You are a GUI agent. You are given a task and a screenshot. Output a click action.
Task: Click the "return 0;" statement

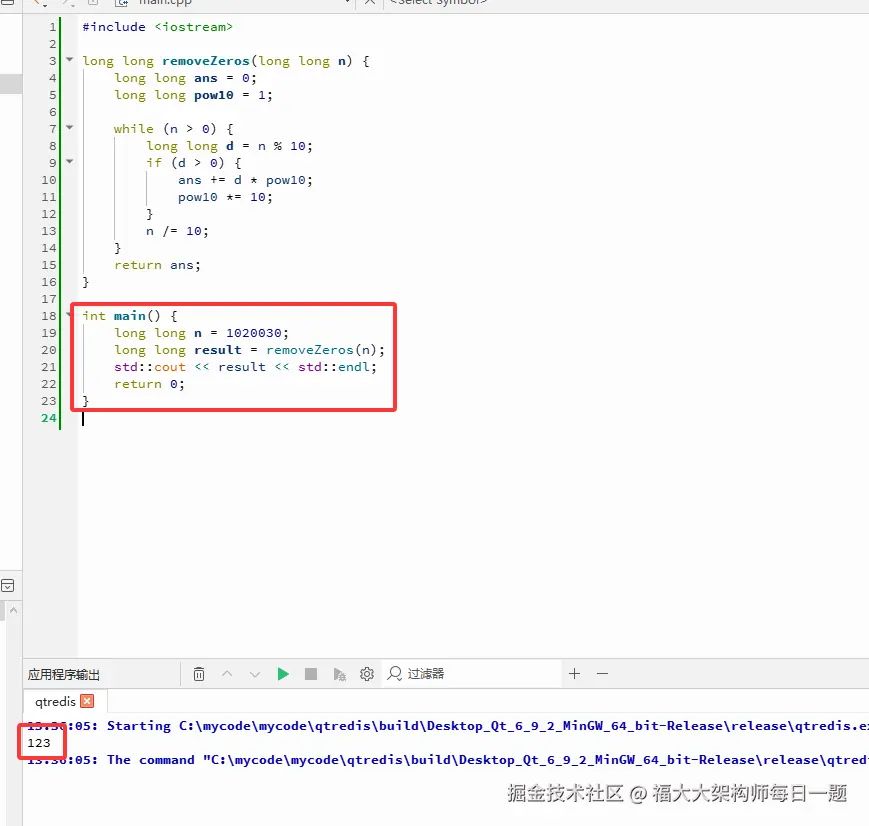pyautogui.click(x=150, y=384)
